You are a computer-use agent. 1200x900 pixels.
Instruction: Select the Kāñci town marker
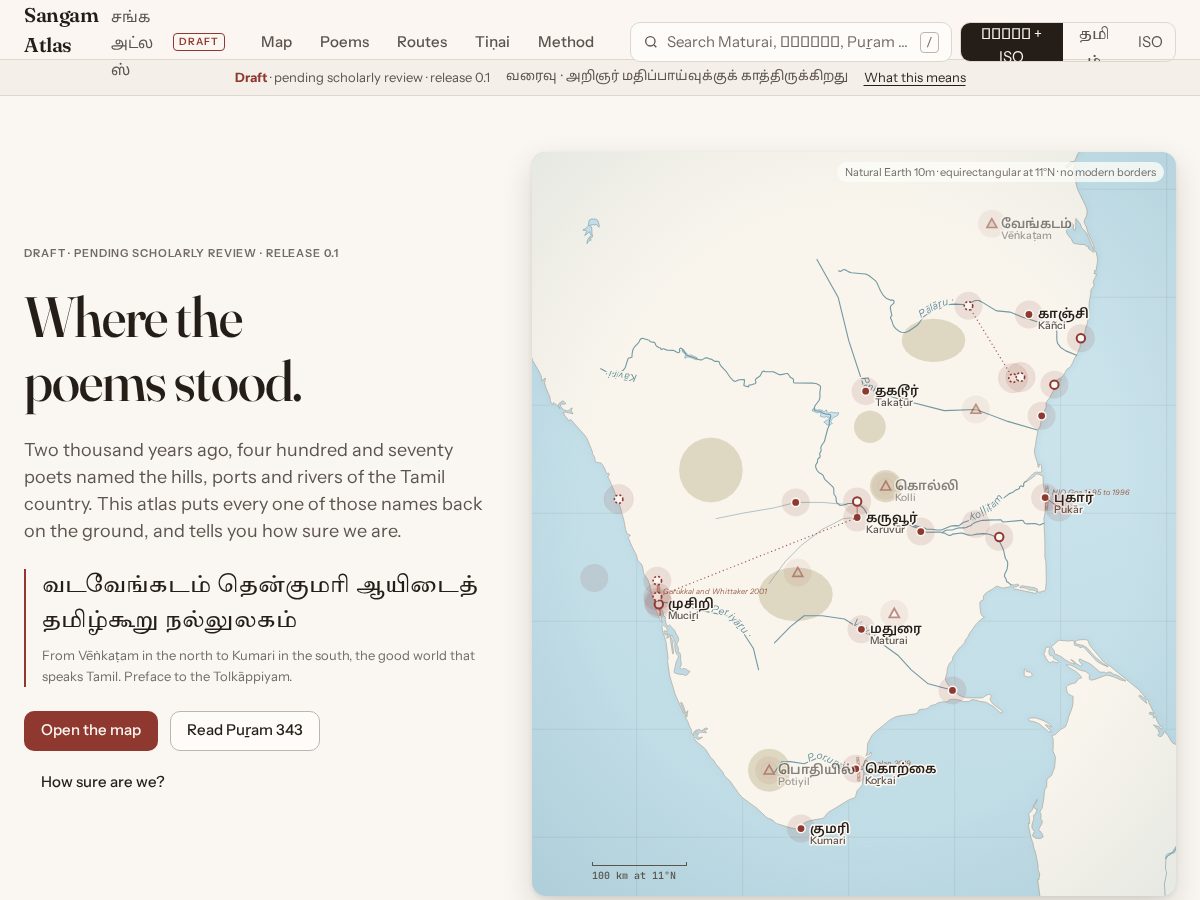point(1028,315)
